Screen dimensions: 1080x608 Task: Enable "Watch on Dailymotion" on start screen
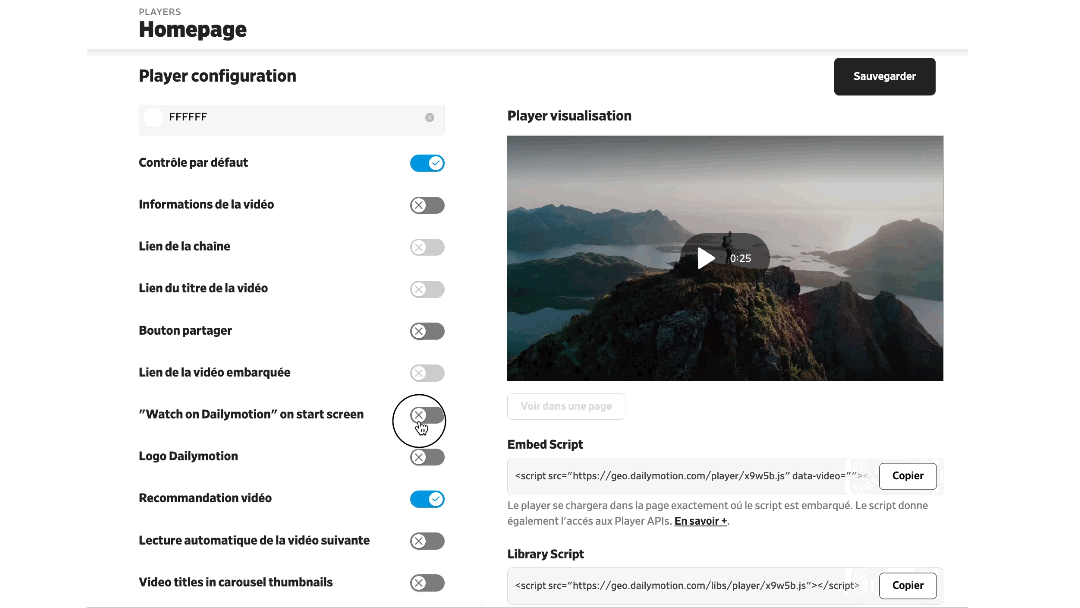point(427,415)
